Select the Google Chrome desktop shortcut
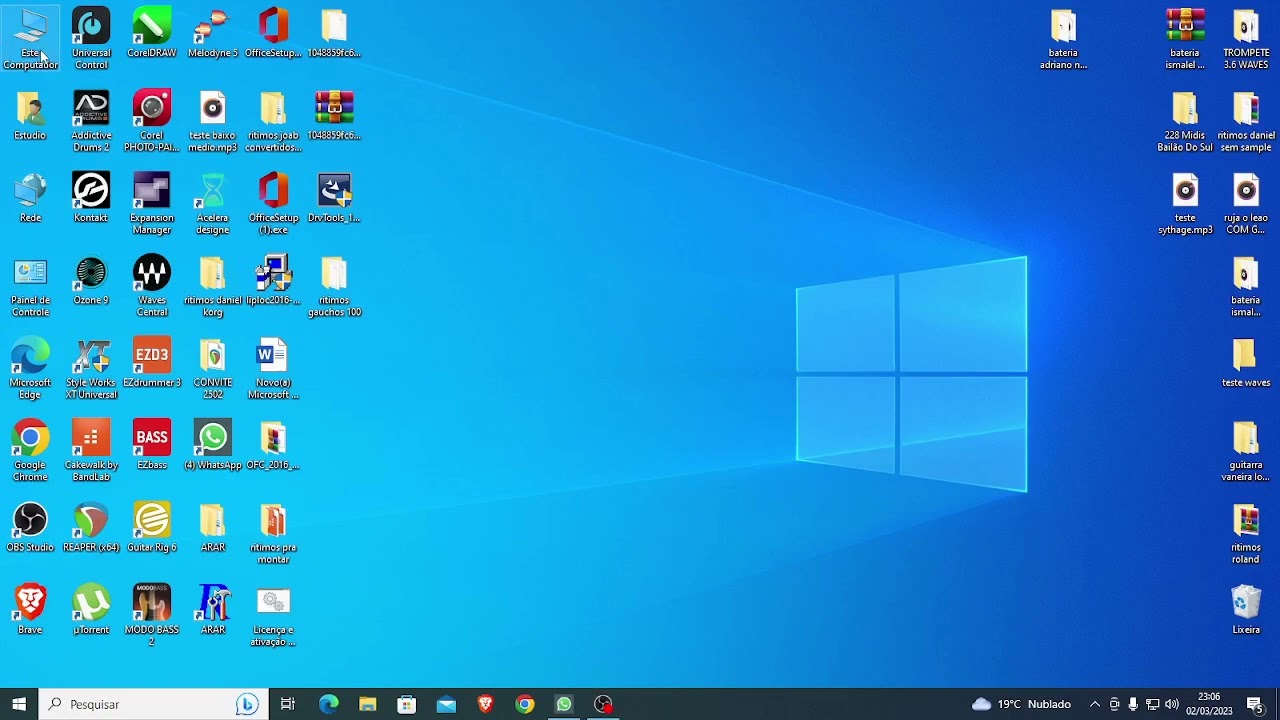 (x=30, y=452)
